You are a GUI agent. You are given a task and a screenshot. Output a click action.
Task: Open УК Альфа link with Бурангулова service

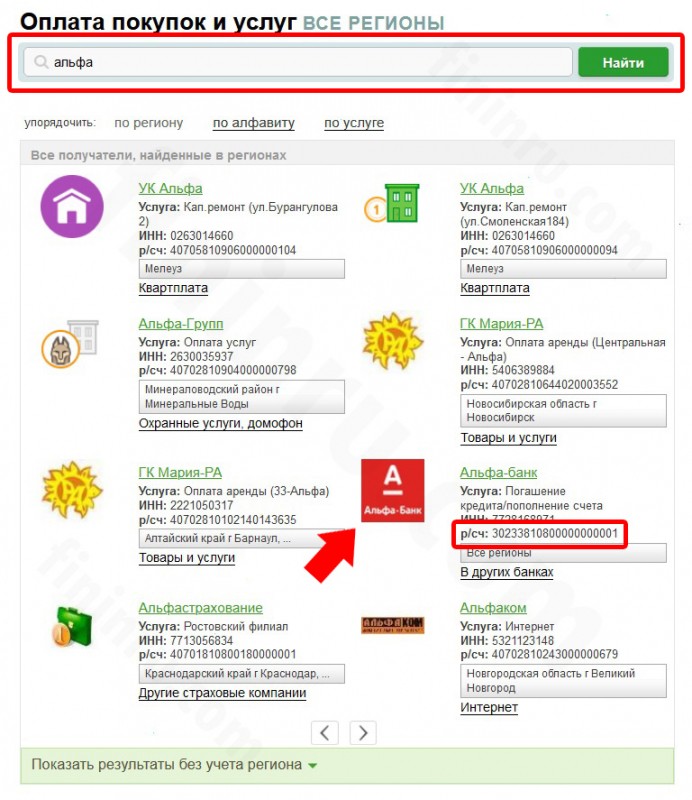pos(170,188)
